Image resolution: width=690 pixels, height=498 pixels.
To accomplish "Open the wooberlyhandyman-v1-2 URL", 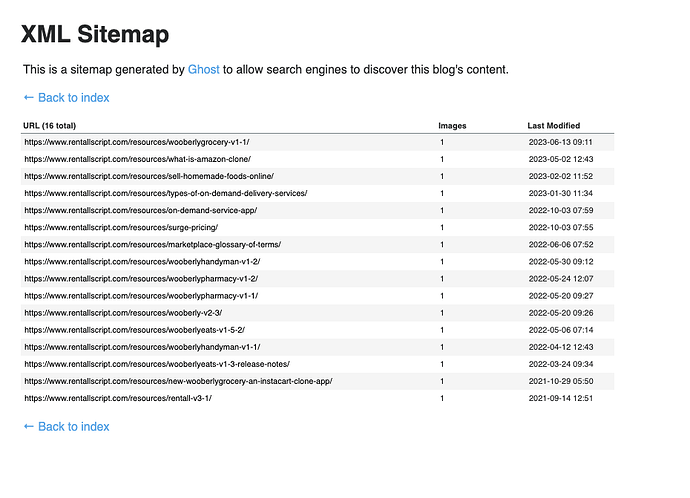I will (141, 261).
